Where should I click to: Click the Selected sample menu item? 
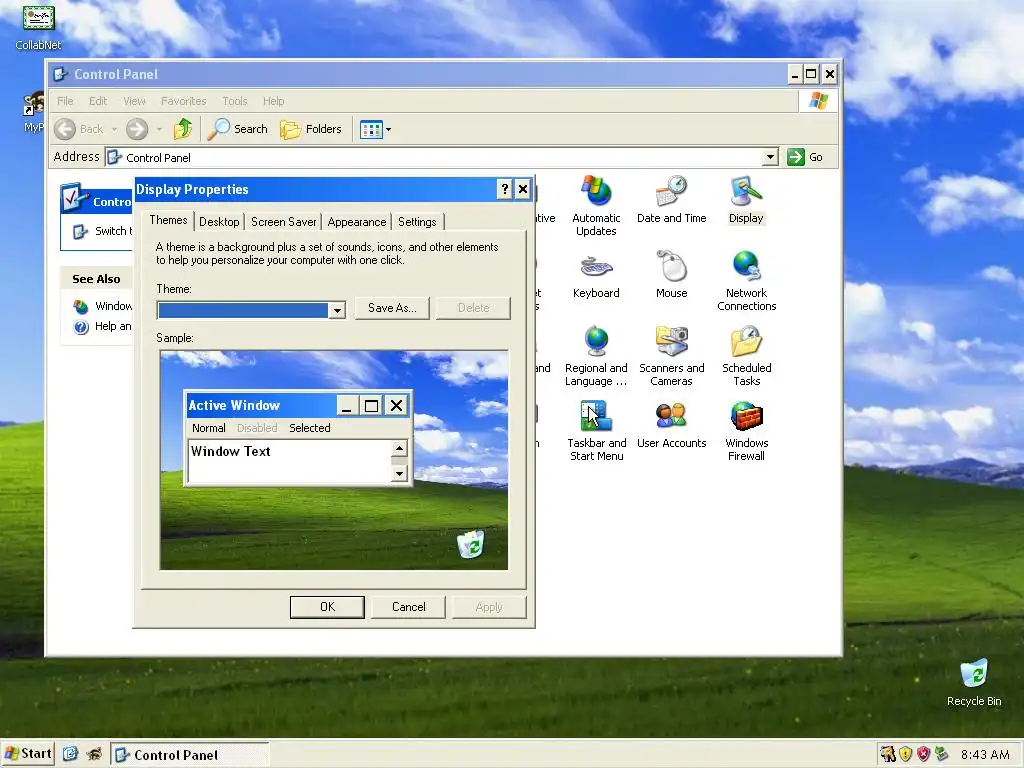coord(310,428)
